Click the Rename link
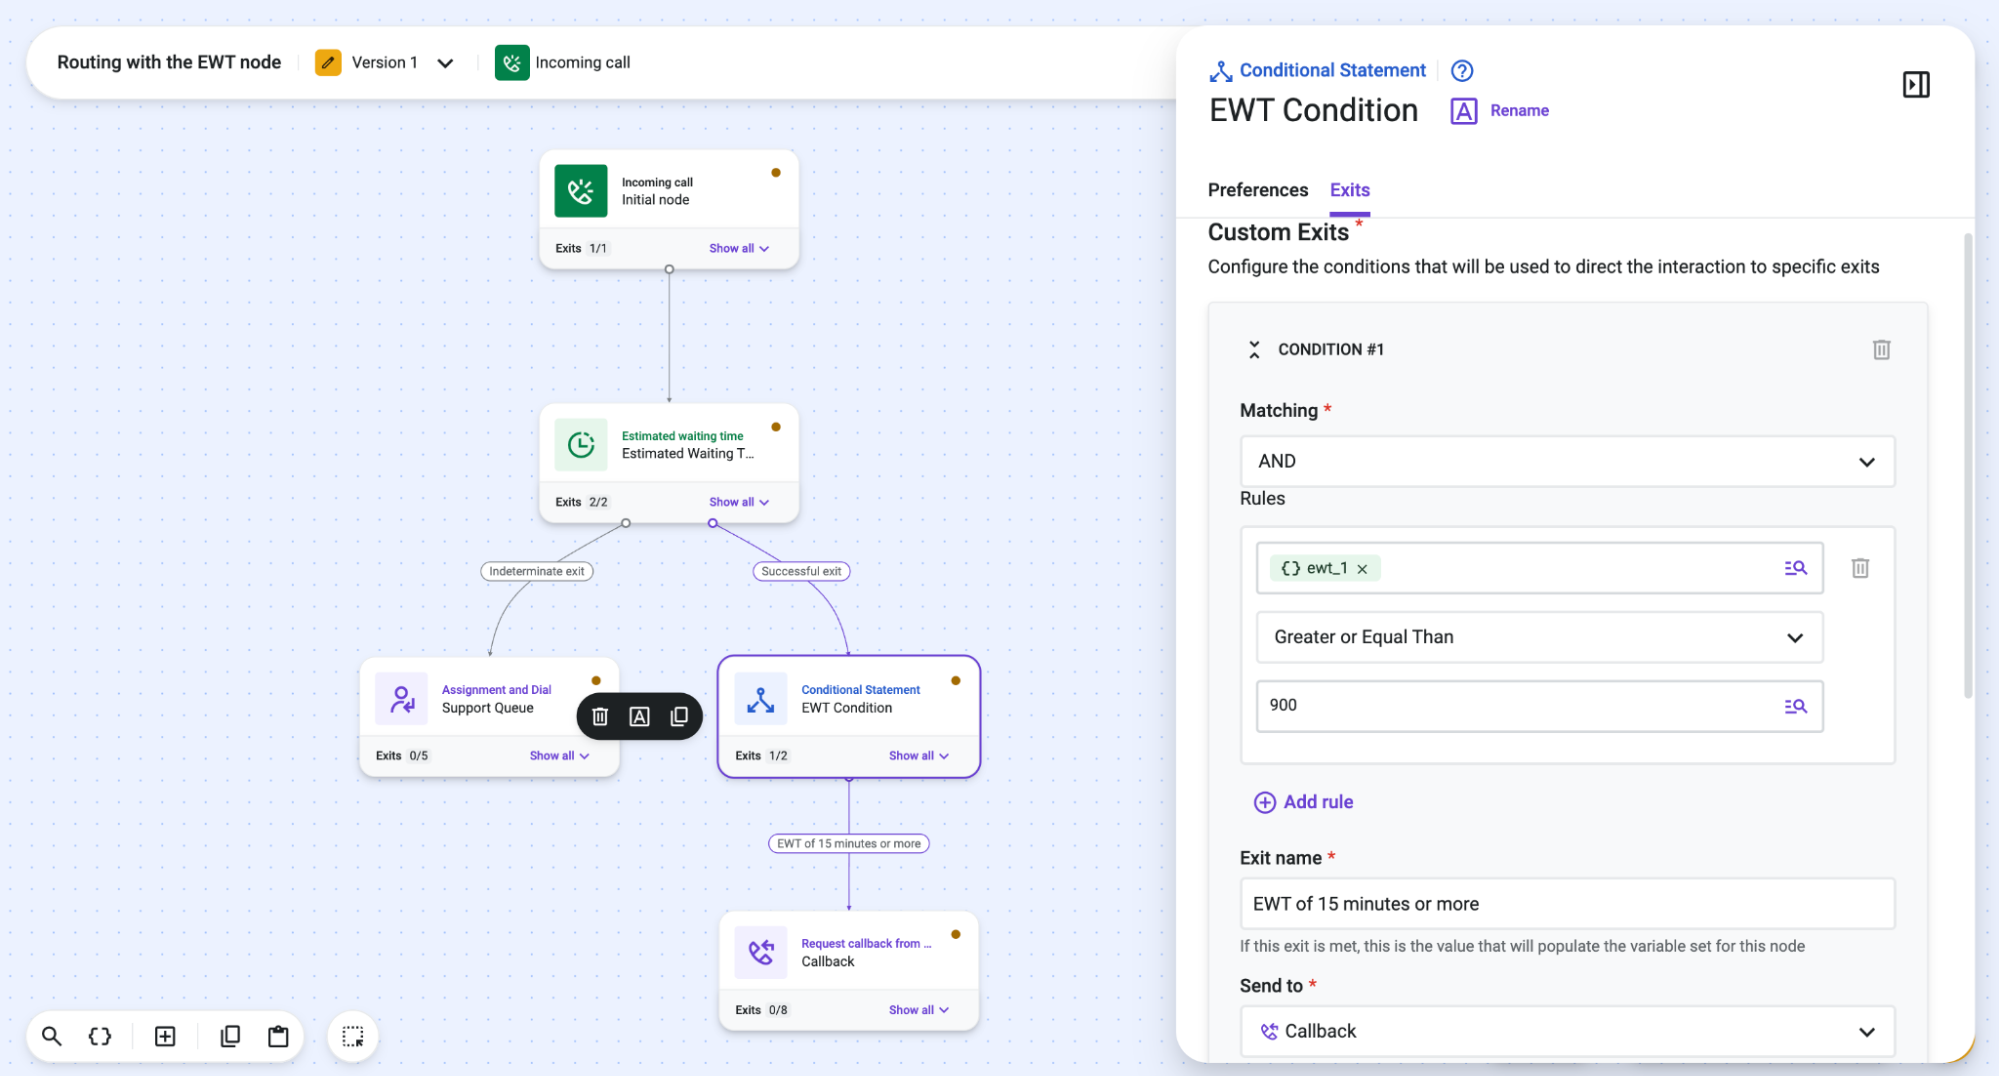Image resolution: width=1999 pixels, height=1076 pixels. 1519,111
